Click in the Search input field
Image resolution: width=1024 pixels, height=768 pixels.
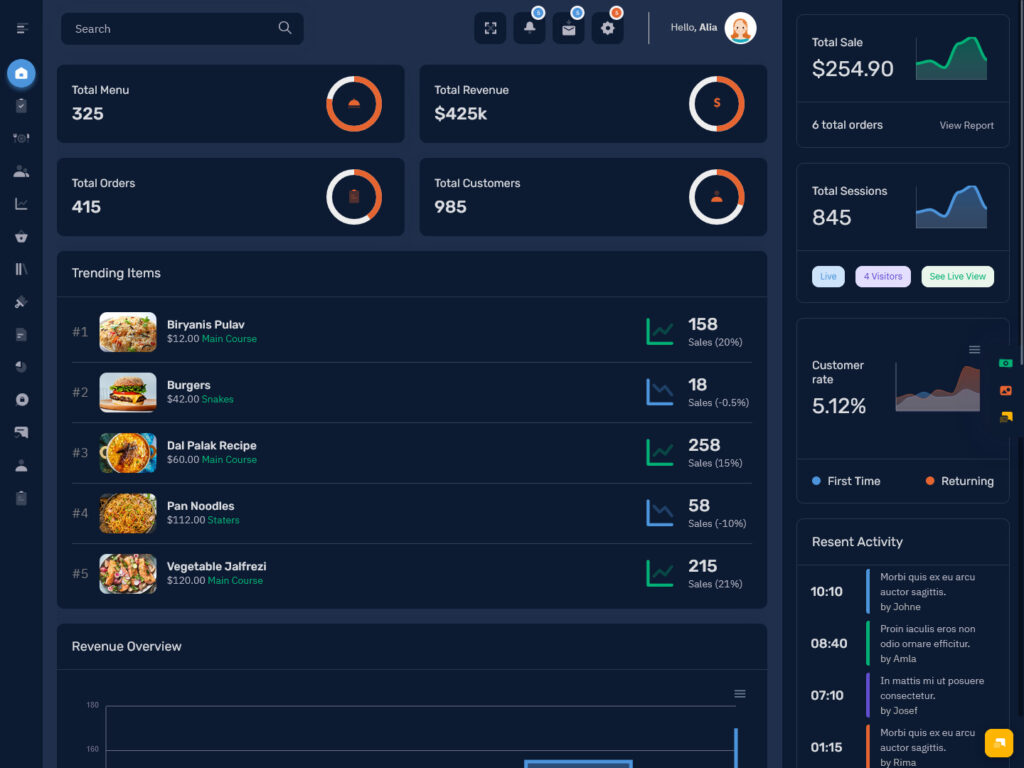(182, 29)
